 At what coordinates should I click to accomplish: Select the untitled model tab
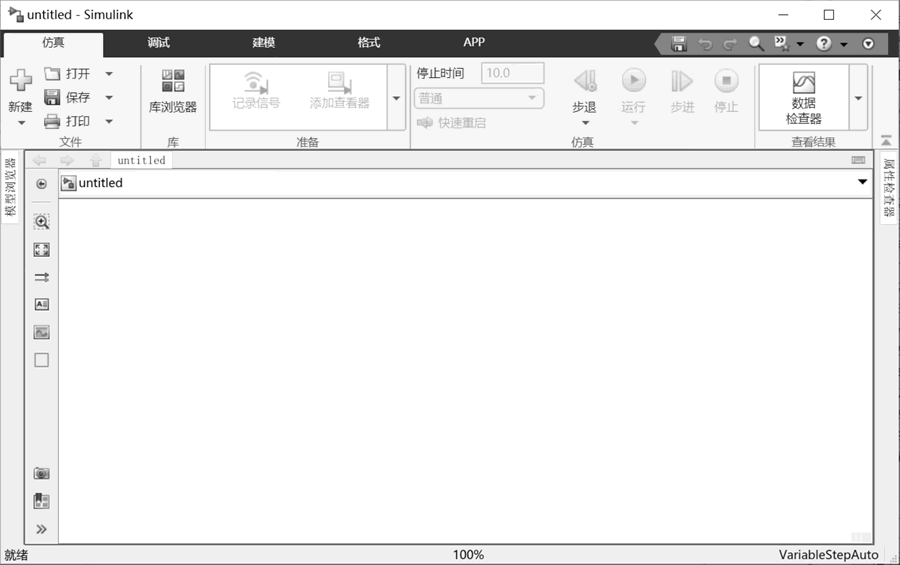pyautogui.click(x=141, y=160)
